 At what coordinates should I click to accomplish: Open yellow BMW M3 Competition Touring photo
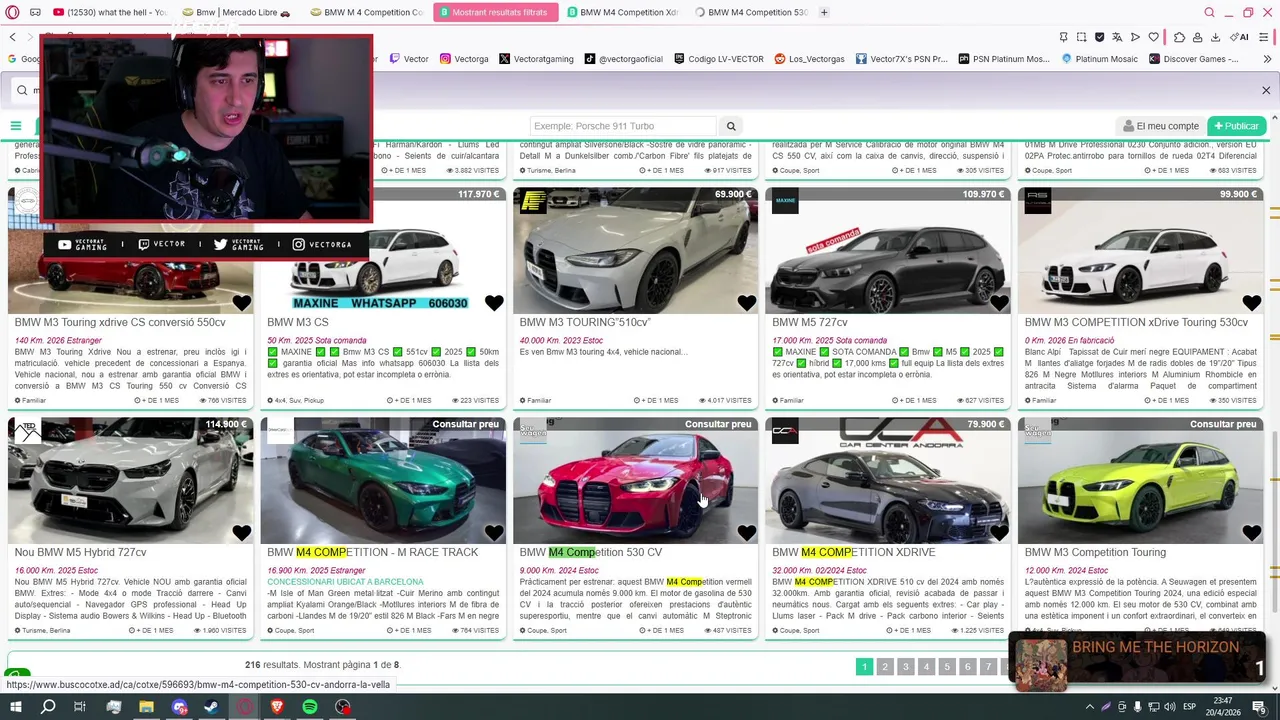(x=1140, y=481)
